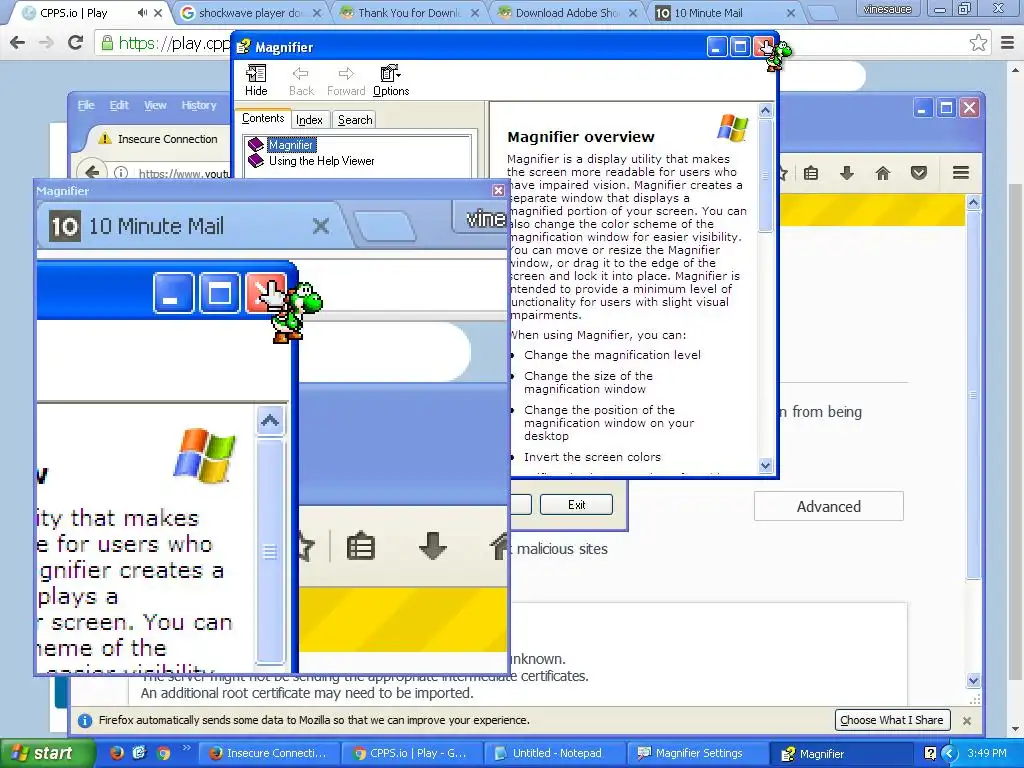Dismiss the Firefox data notification bar
Screen dimensions: 1024x768
(x=967, y=720)
